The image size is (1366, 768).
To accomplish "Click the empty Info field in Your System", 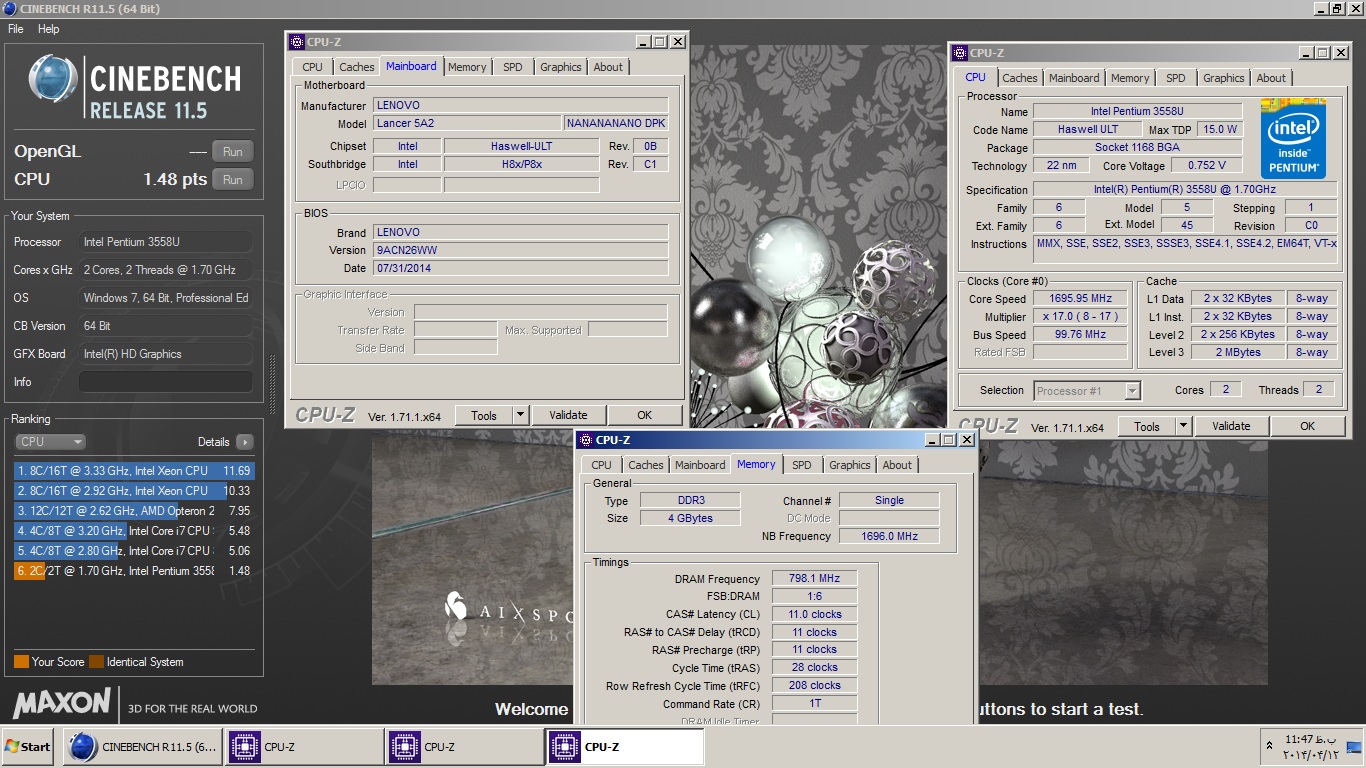I will 166,382.
